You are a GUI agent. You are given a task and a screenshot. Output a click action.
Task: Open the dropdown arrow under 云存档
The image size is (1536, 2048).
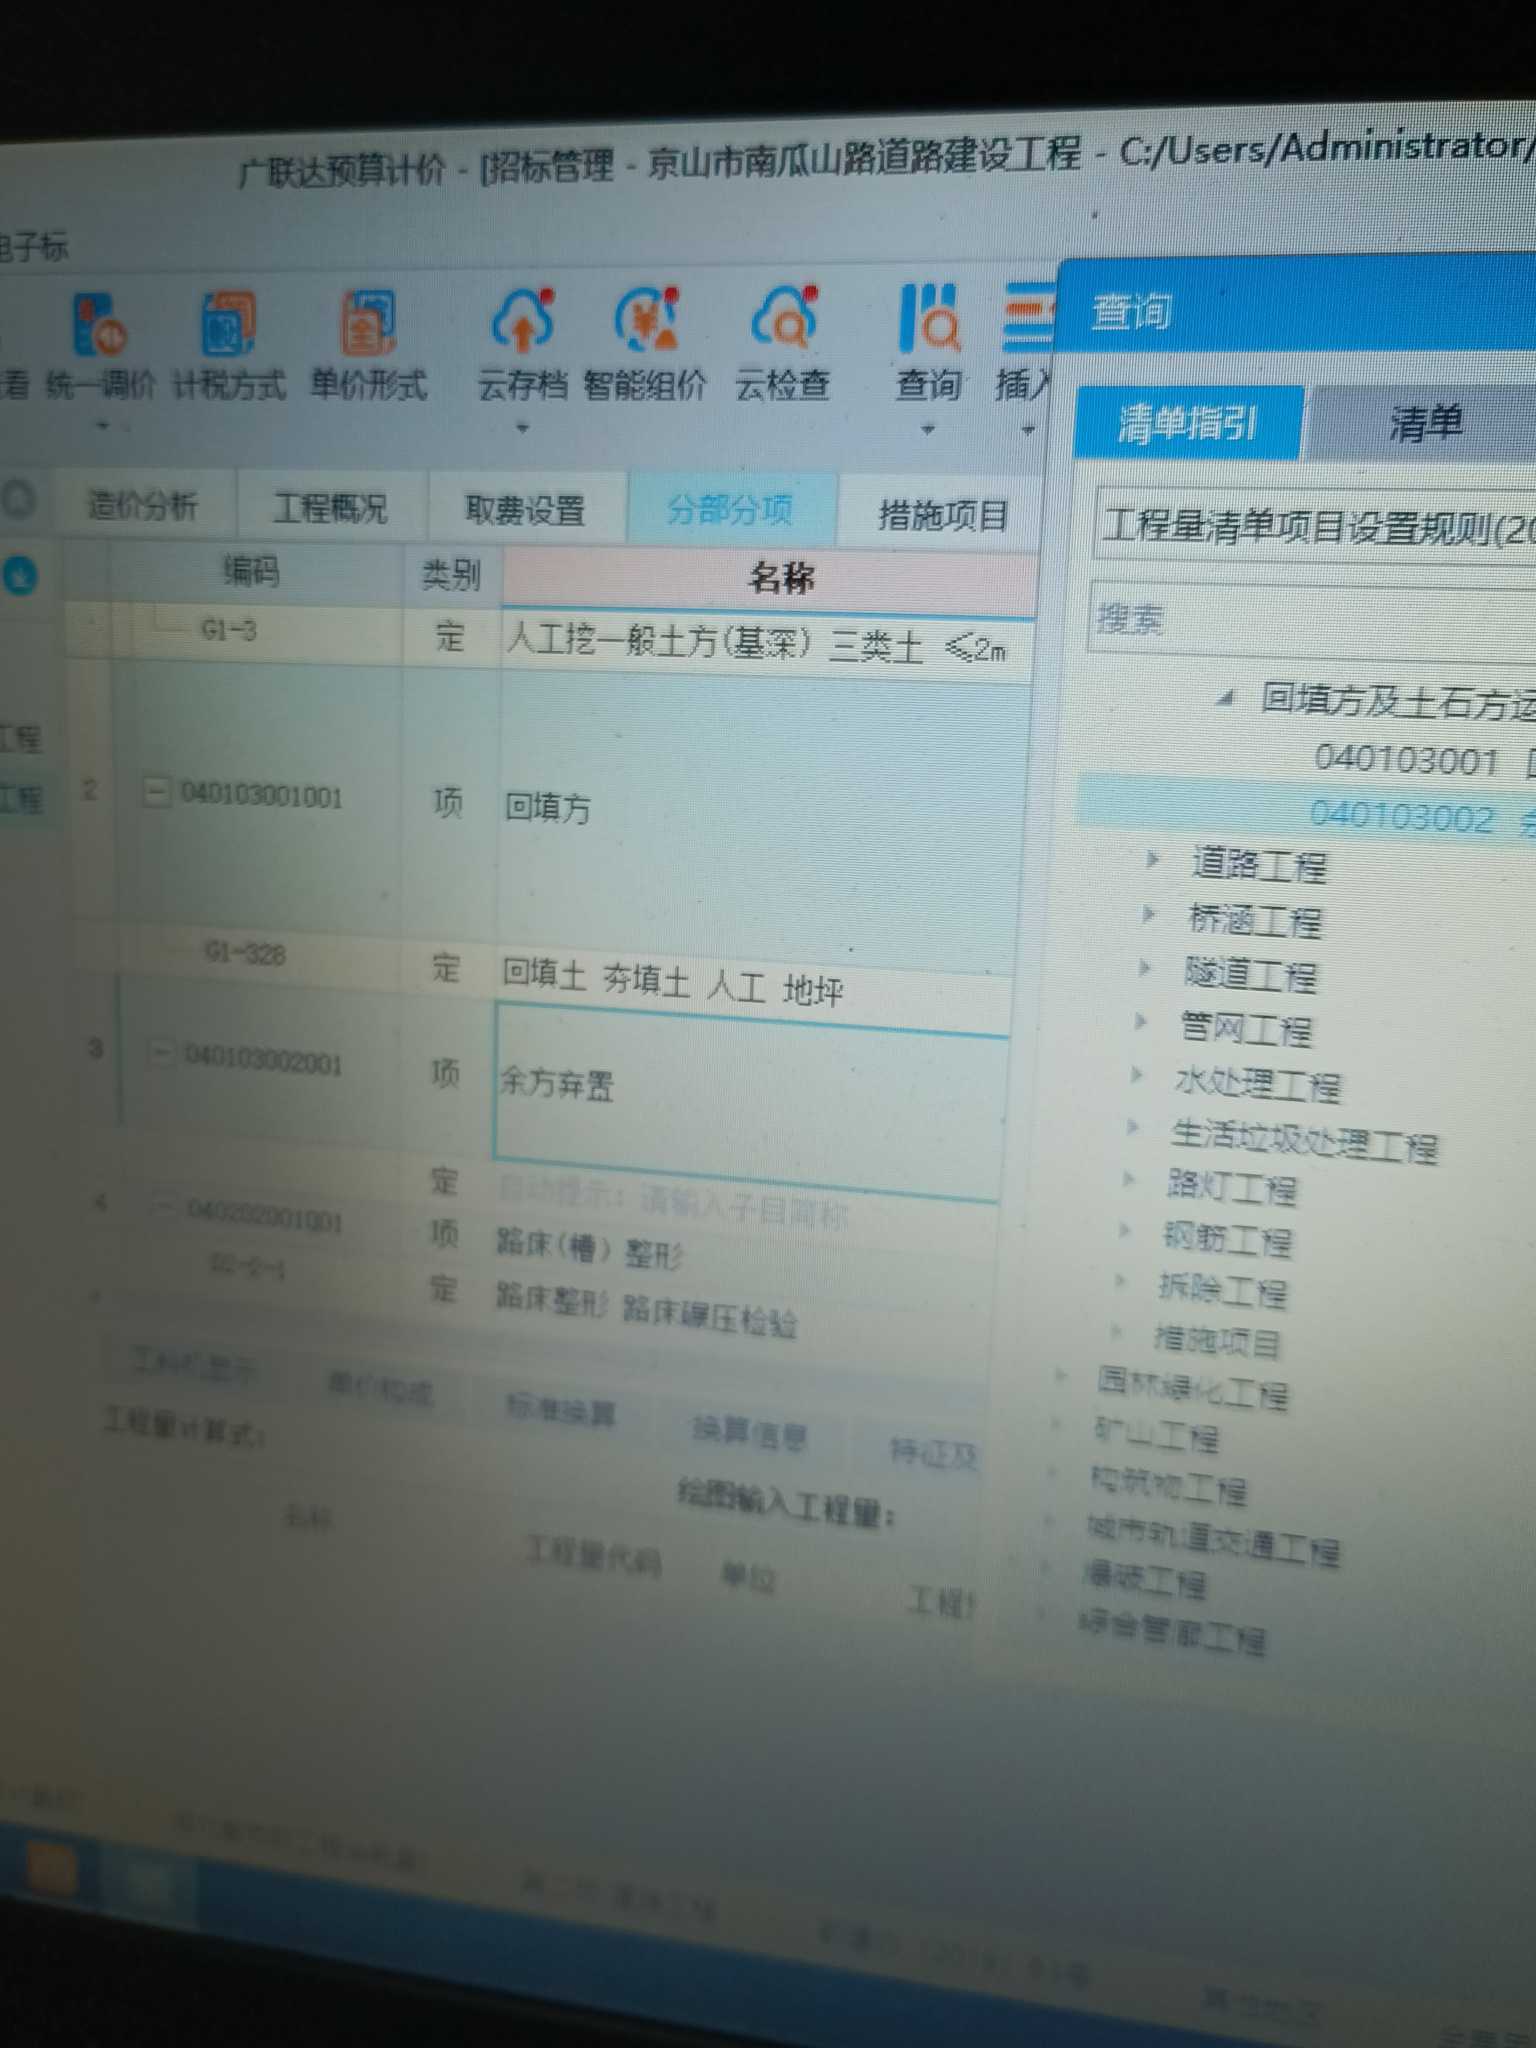pos(522,428)
